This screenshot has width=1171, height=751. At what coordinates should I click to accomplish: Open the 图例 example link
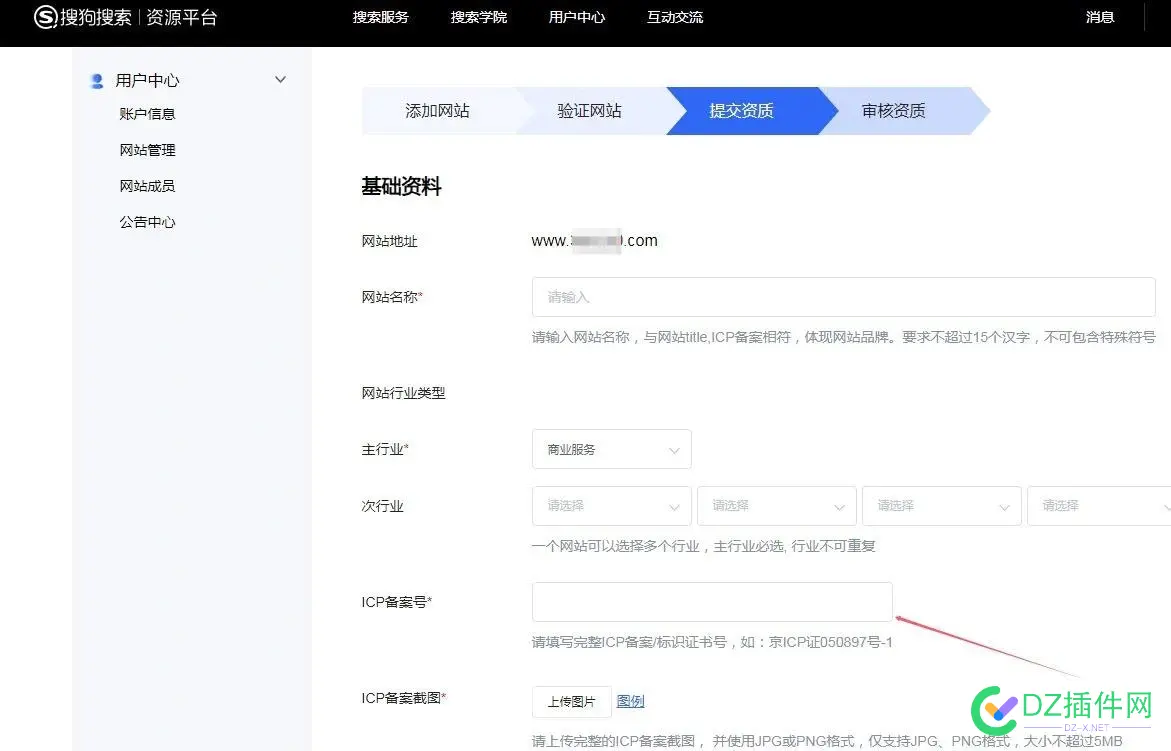pos(631,701)
